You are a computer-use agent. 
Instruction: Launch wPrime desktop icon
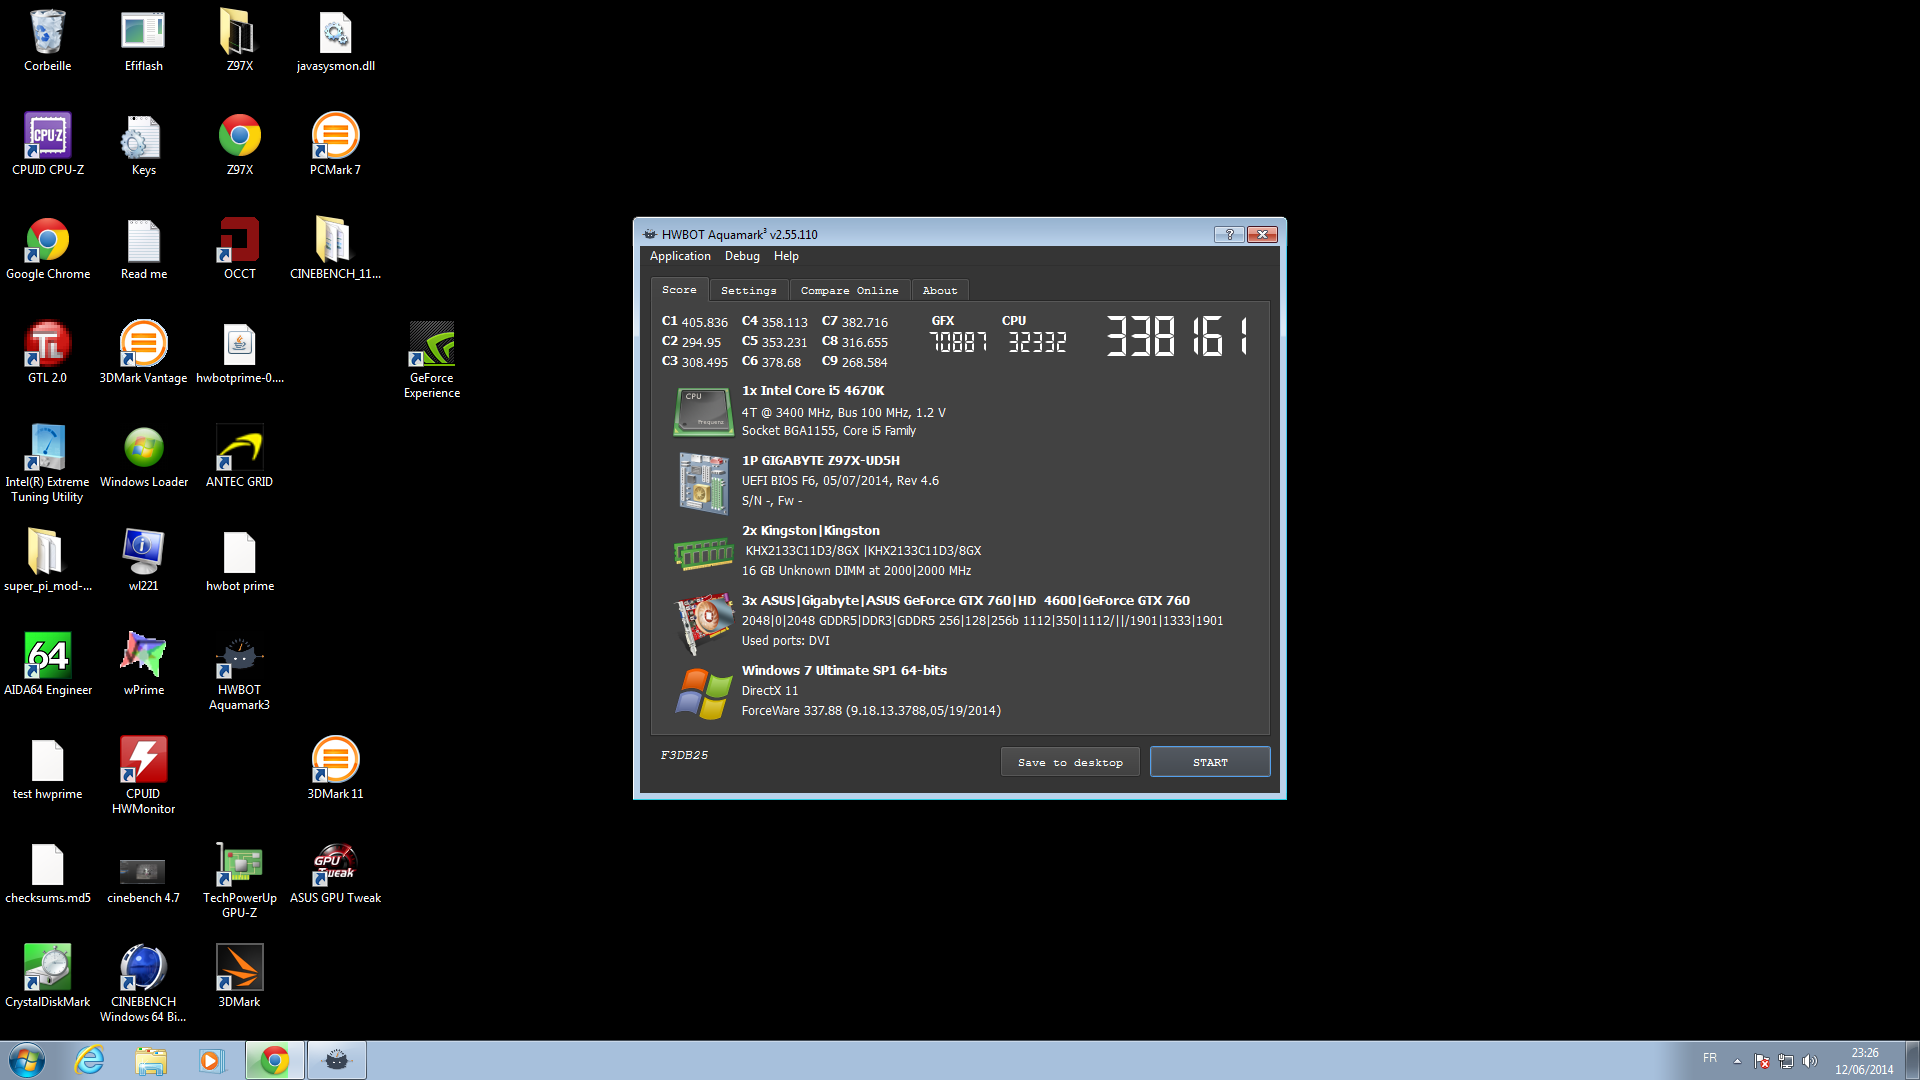pyautogui.click(x=143, y=664)
